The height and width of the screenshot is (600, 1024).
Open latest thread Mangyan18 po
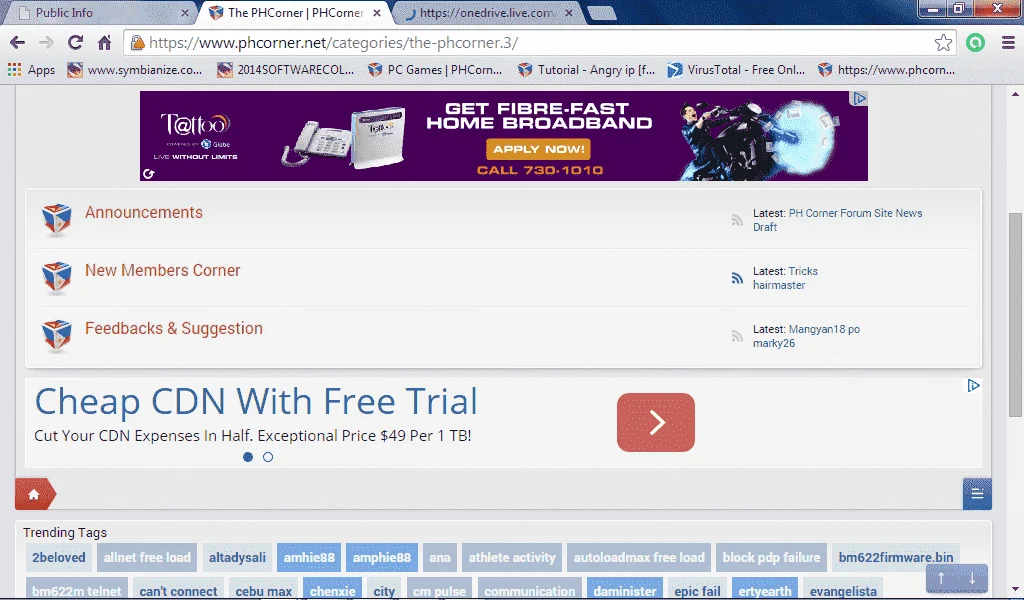pyautogui.click(x=824, y=329)
